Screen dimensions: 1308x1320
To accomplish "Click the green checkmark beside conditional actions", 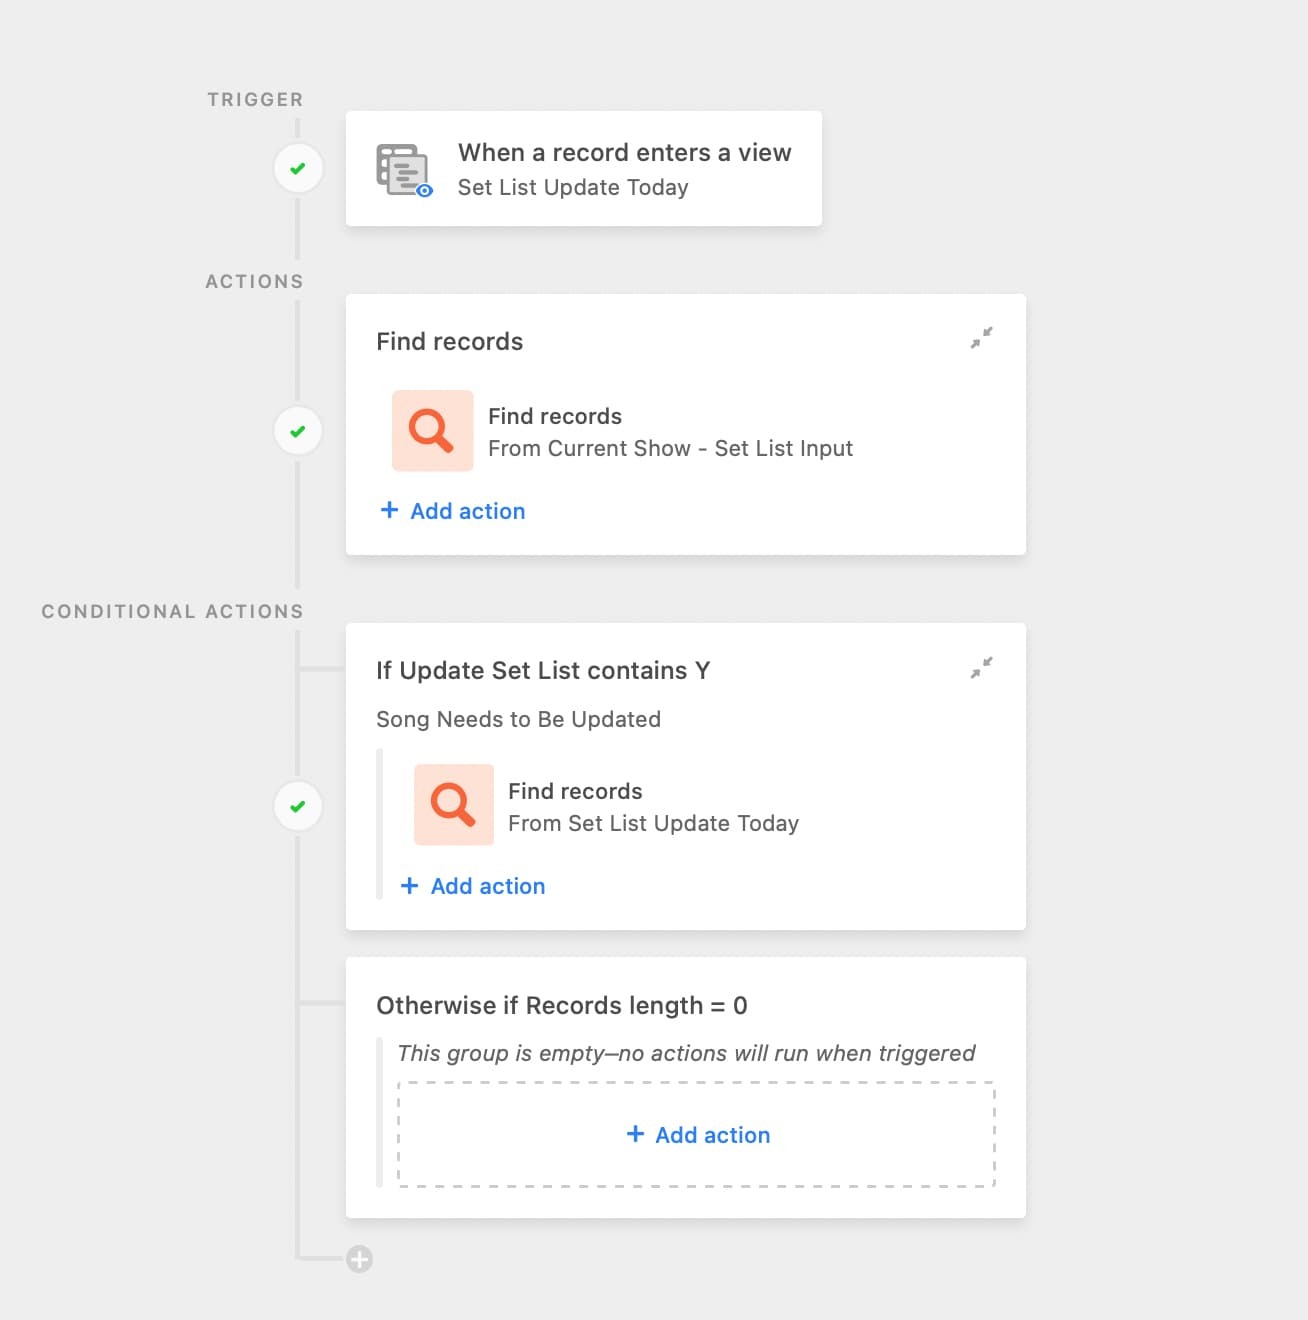I will (x=298, y=806).
